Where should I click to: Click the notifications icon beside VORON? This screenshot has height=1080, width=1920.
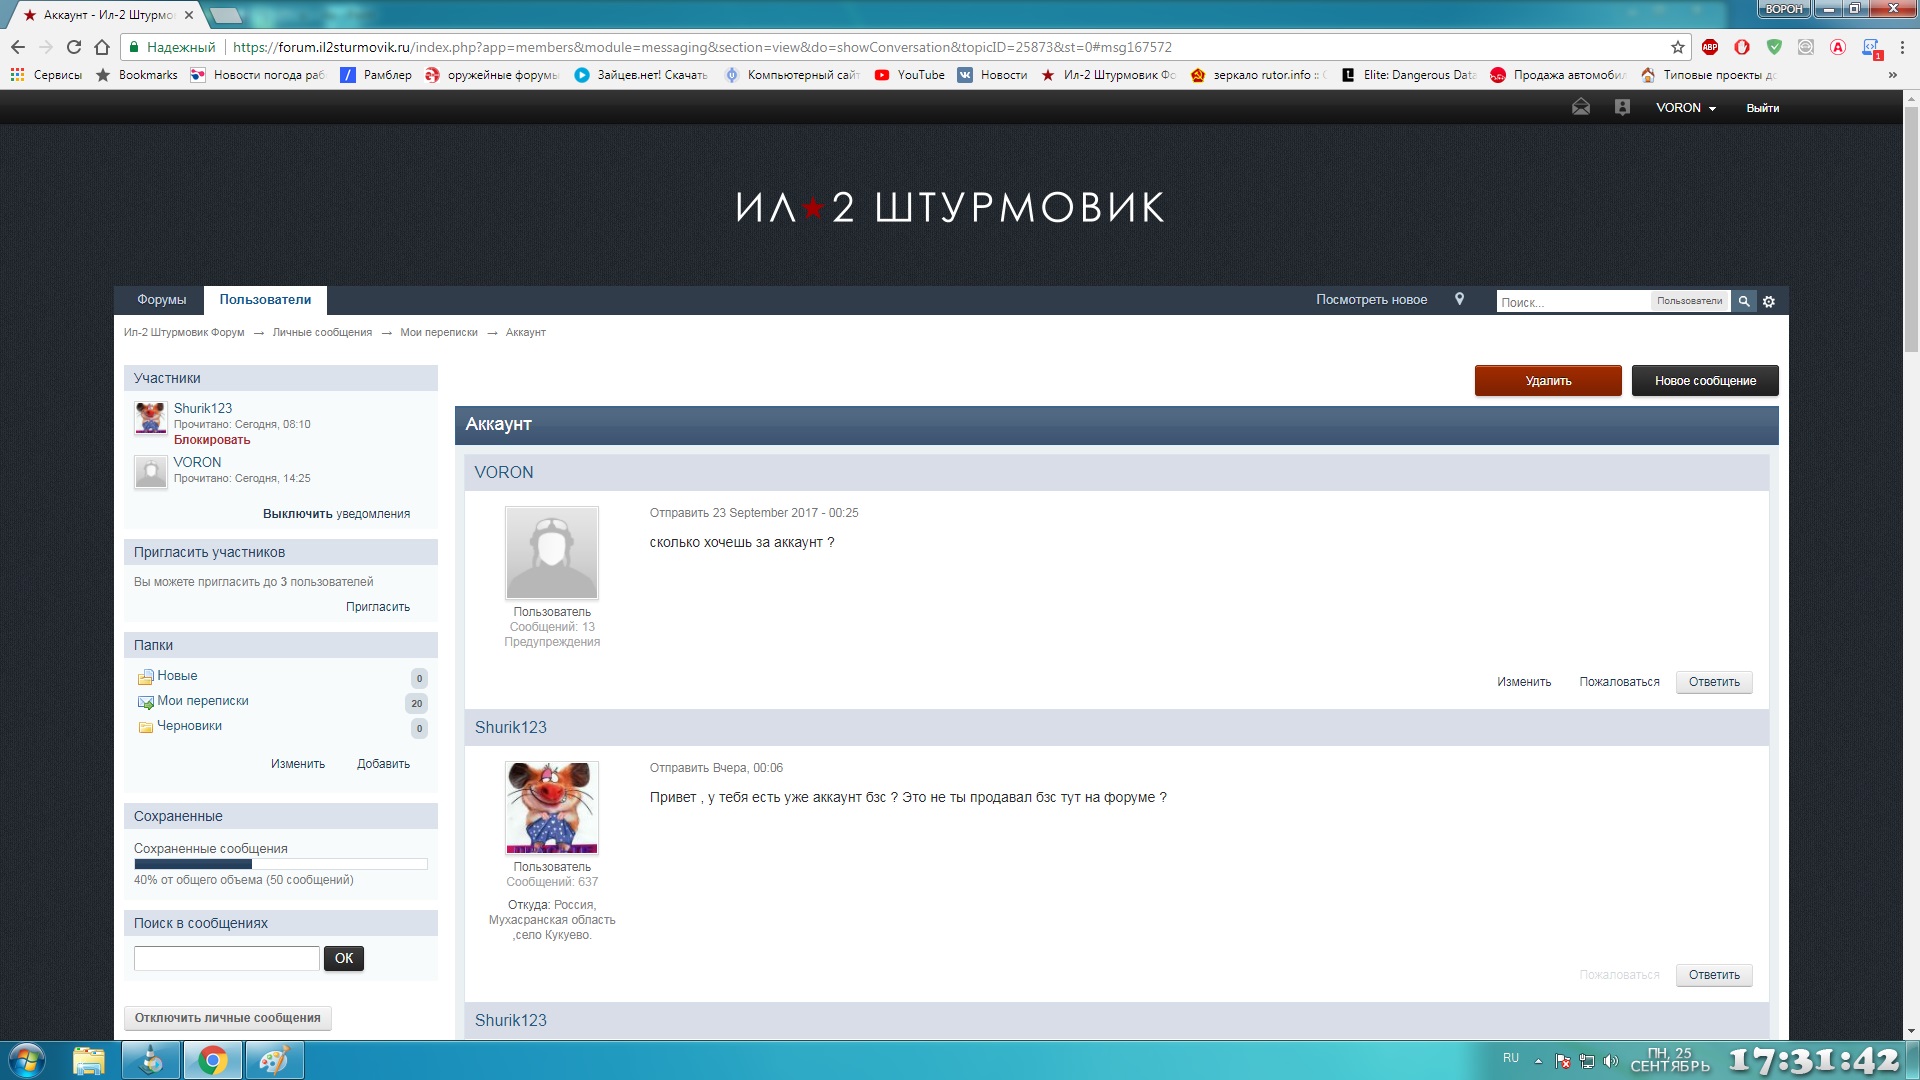coord(1622,107)
